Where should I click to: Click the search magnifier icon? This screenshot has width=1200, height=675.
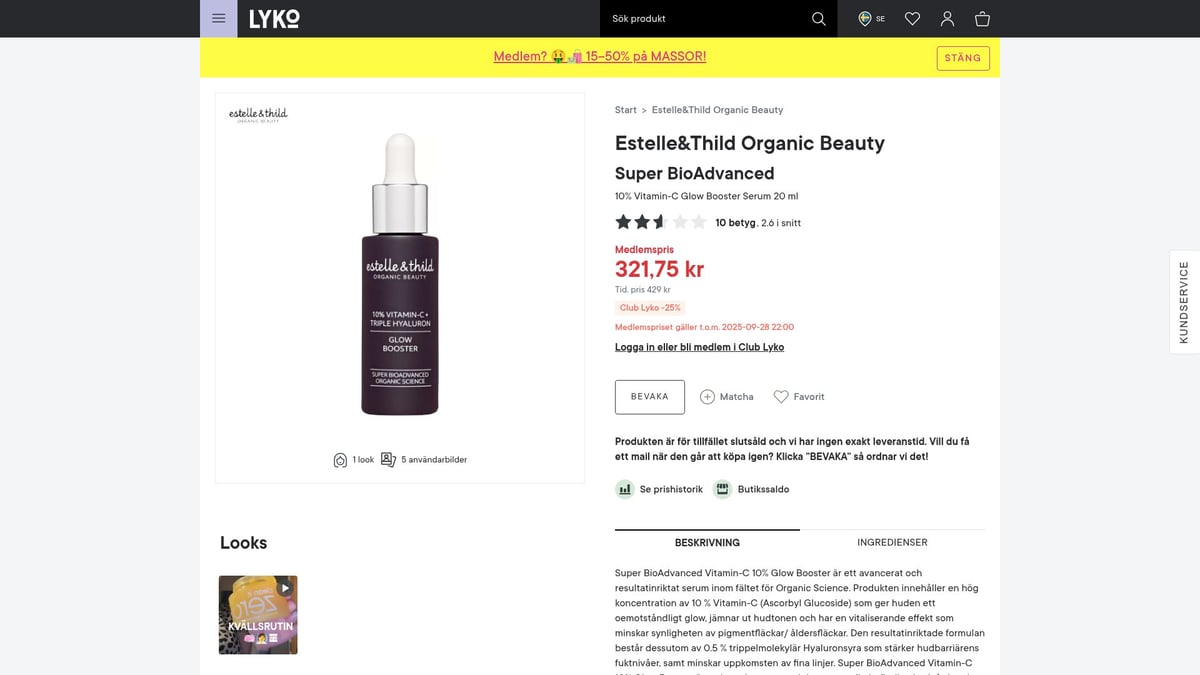[818, 19]
